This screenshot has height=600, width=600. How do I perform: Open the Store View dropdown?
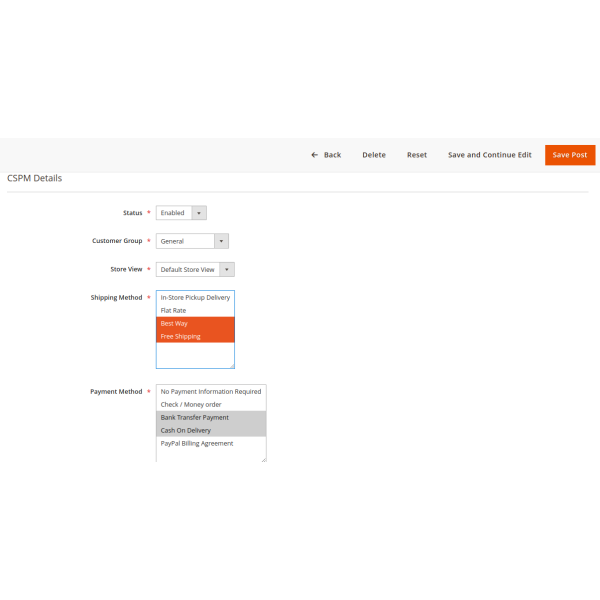(196, 269)
